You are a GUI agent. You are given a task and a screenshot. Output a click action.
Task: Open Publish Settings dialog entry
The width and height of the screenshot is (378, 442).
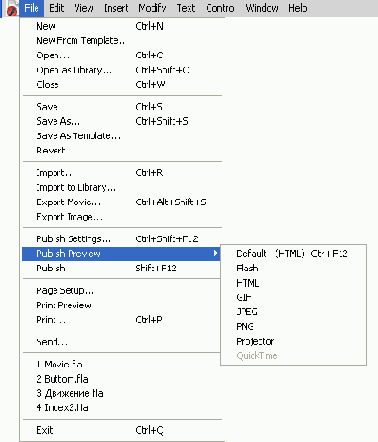coord(122,239)
